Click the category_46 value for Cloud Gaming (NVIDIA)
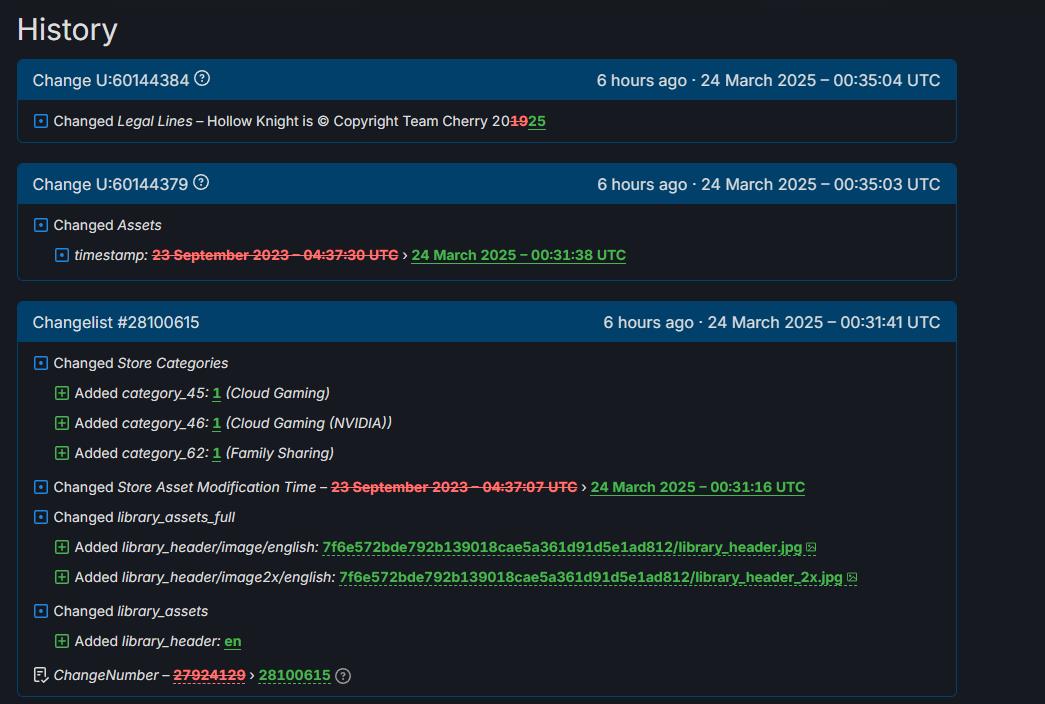The width and height of the screenshot is (1045, 704). (216, 423)
